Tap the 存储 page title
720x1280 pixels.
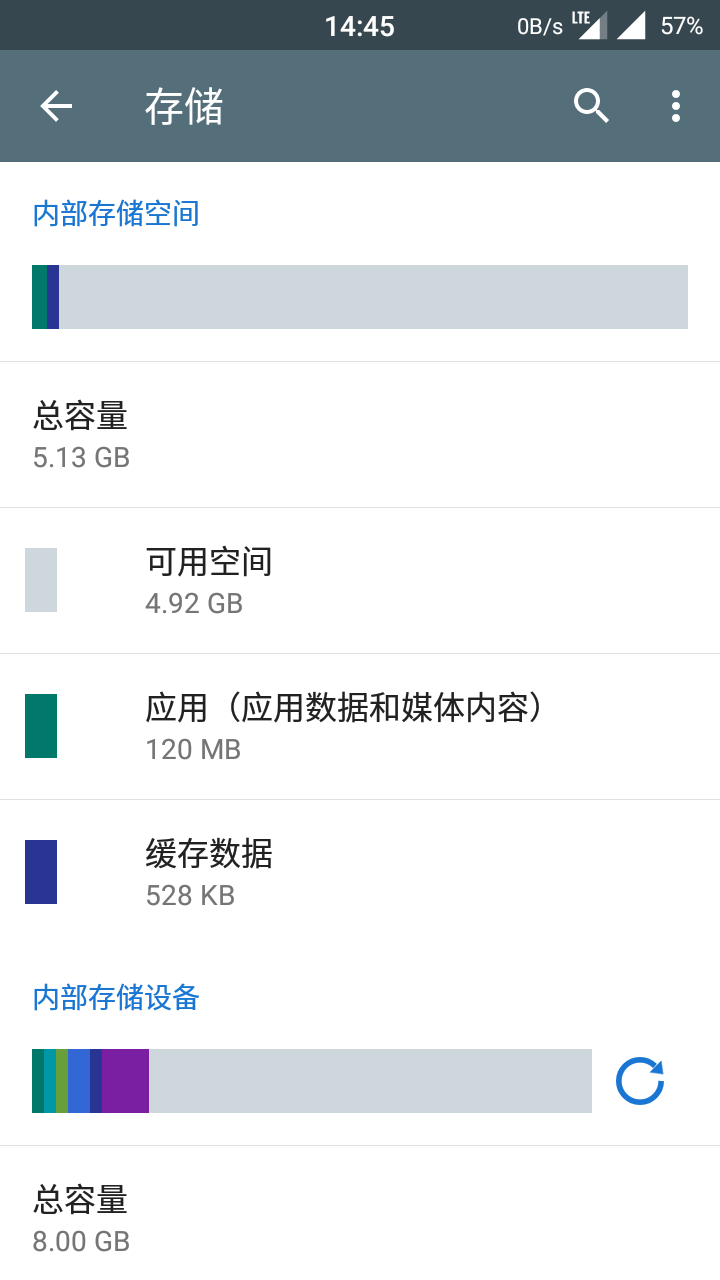point(184,107)
